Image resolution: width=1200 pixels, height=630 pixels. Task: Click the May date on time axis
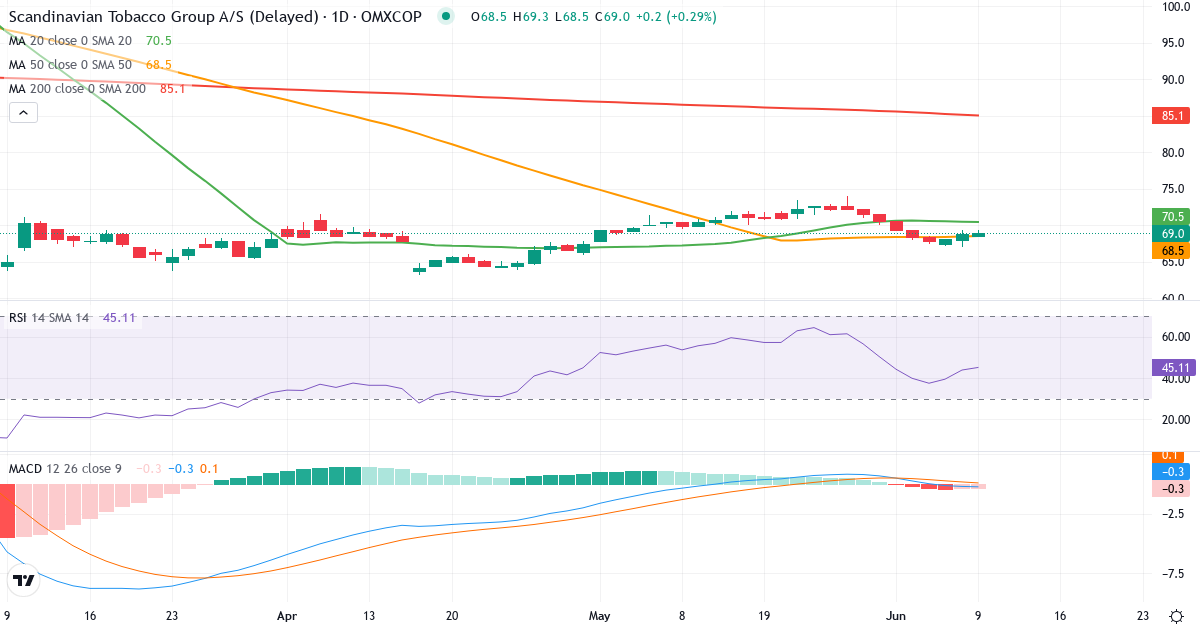click(600, 616)
